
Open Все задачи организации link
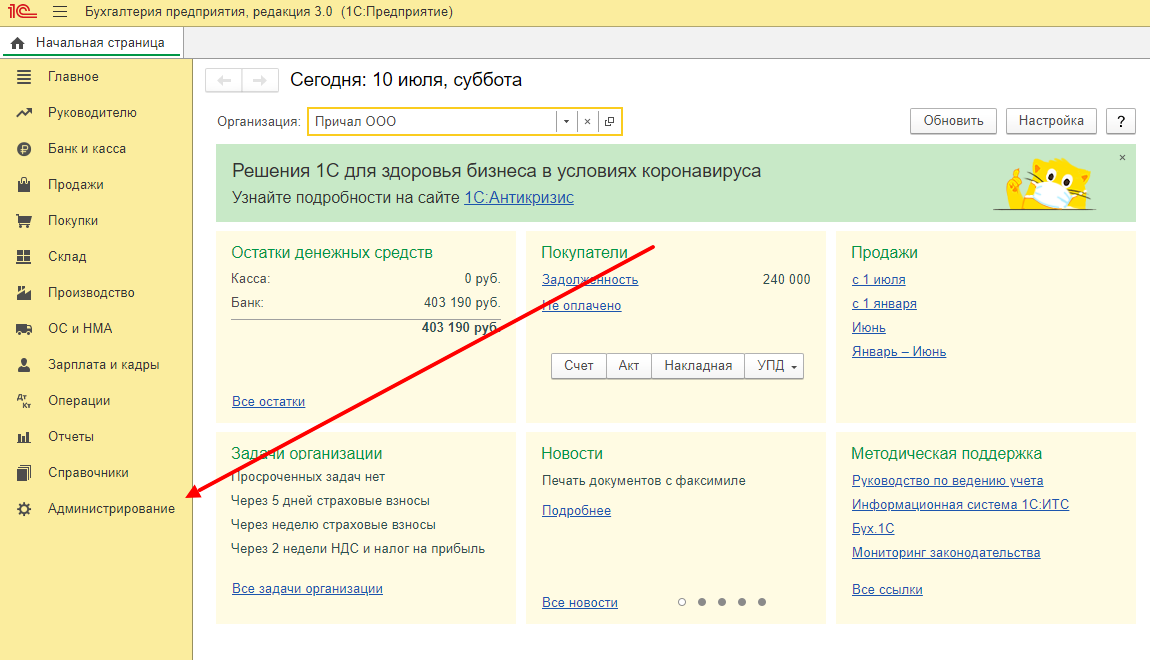(307, 589)
